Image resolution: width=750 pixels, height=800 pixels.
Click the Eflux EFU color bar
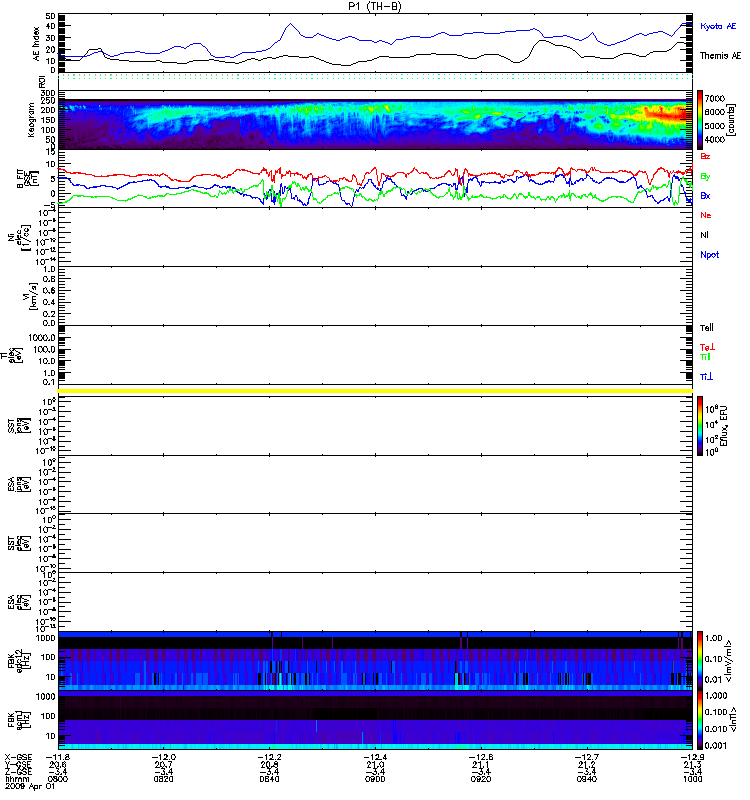[700, 426]
